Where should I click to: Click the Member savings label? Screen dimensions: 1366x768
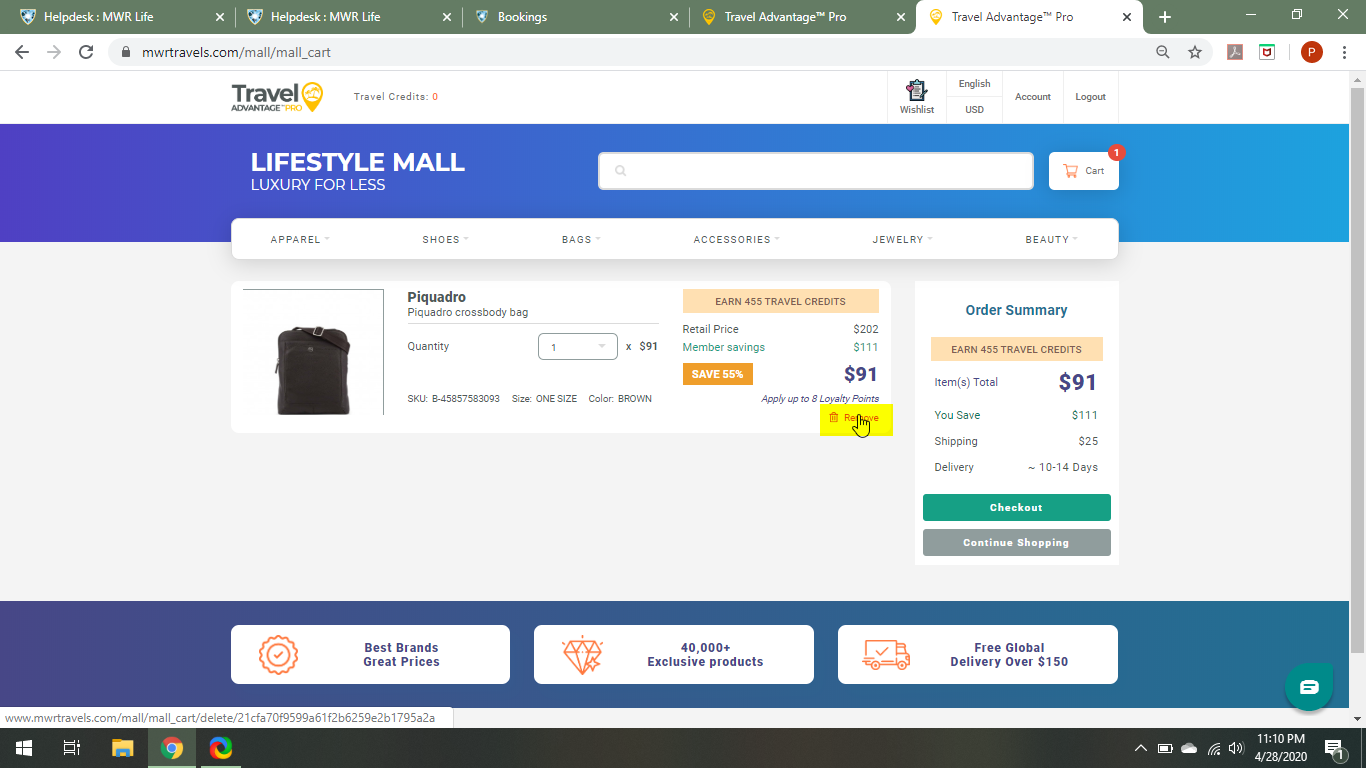click(x=724, y=348)
